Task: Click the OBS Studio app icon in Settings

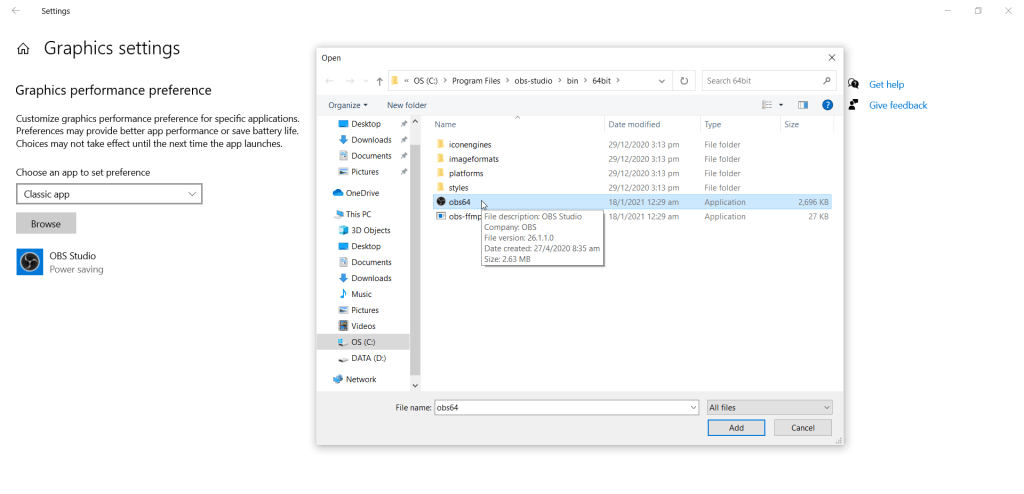Action: [30, 262]
